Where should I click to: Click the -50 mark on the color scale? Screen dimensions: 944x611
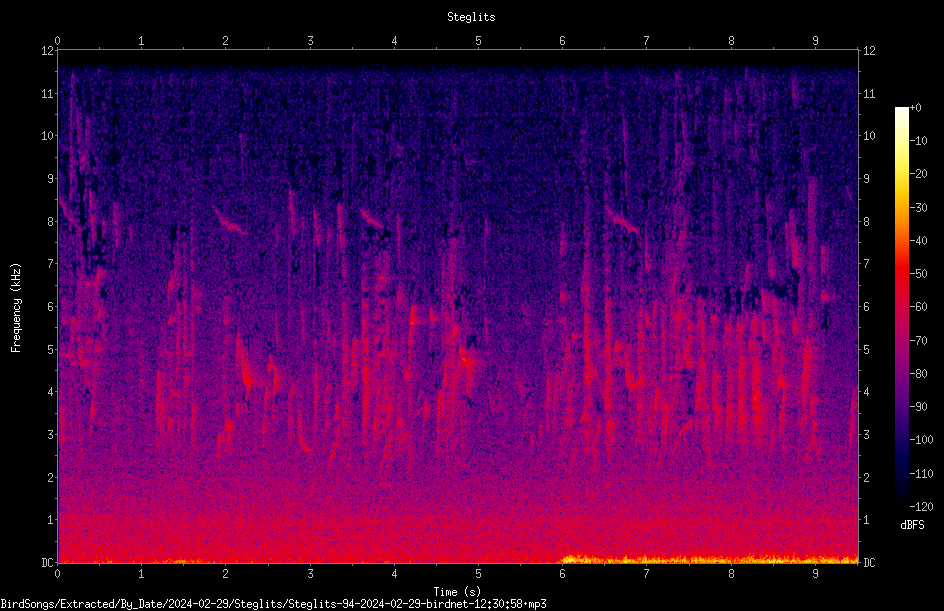pos(918,273)
